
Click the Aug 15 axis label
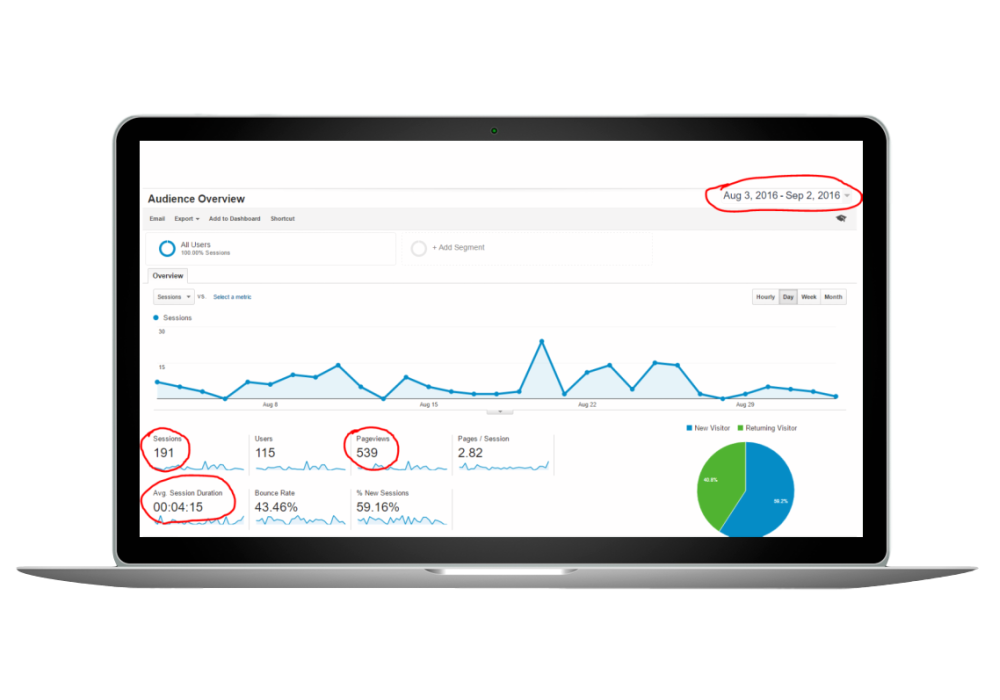[429, 404]
